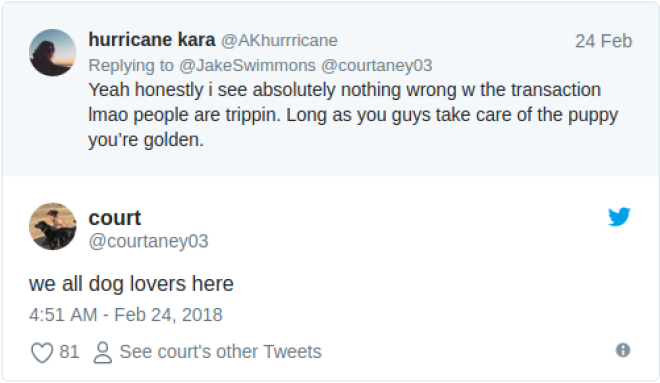Click the 81 likes count

point(69,352)
